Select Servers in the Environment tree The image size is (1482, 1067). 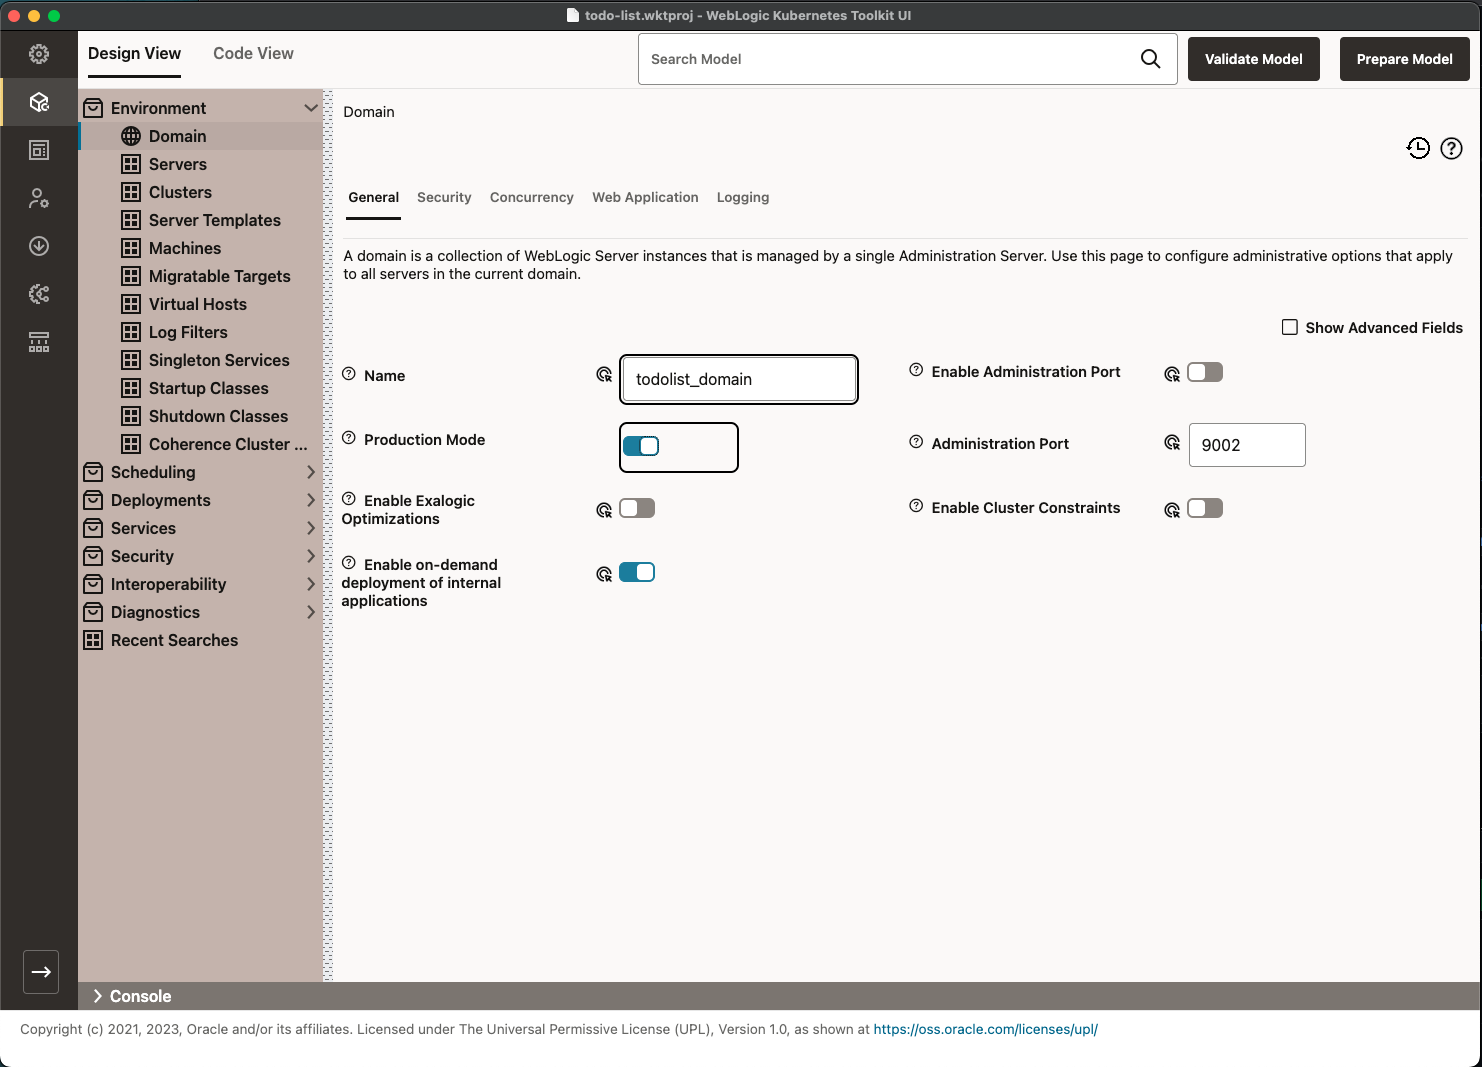coord(200,164)
